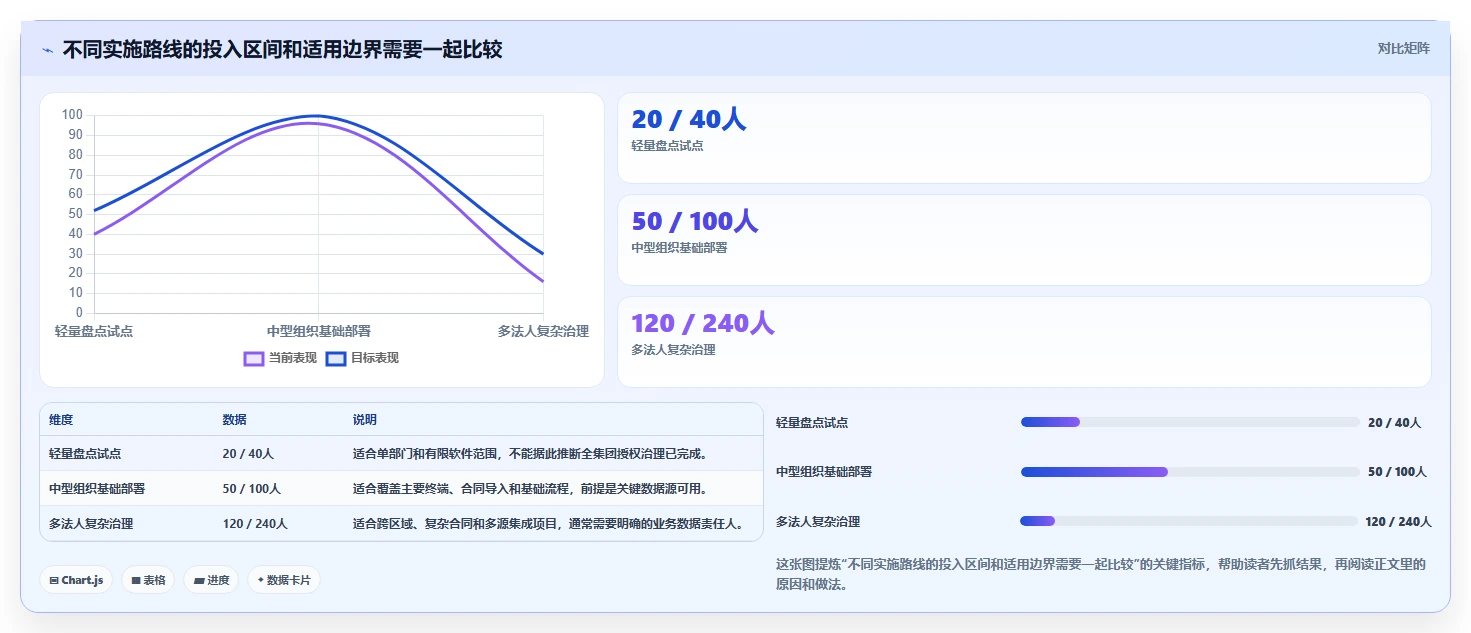Click progress value 120 / 240人 at right
This screenshot has height=633, width=1471.
1398,522
